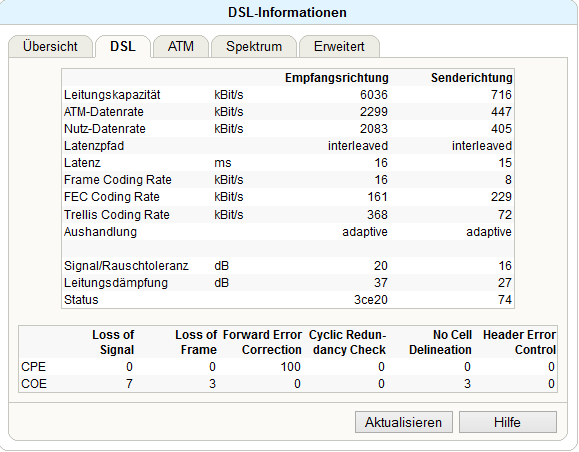Click the DSL-Informationen title
579x452 pixels.
pos(287,13)
